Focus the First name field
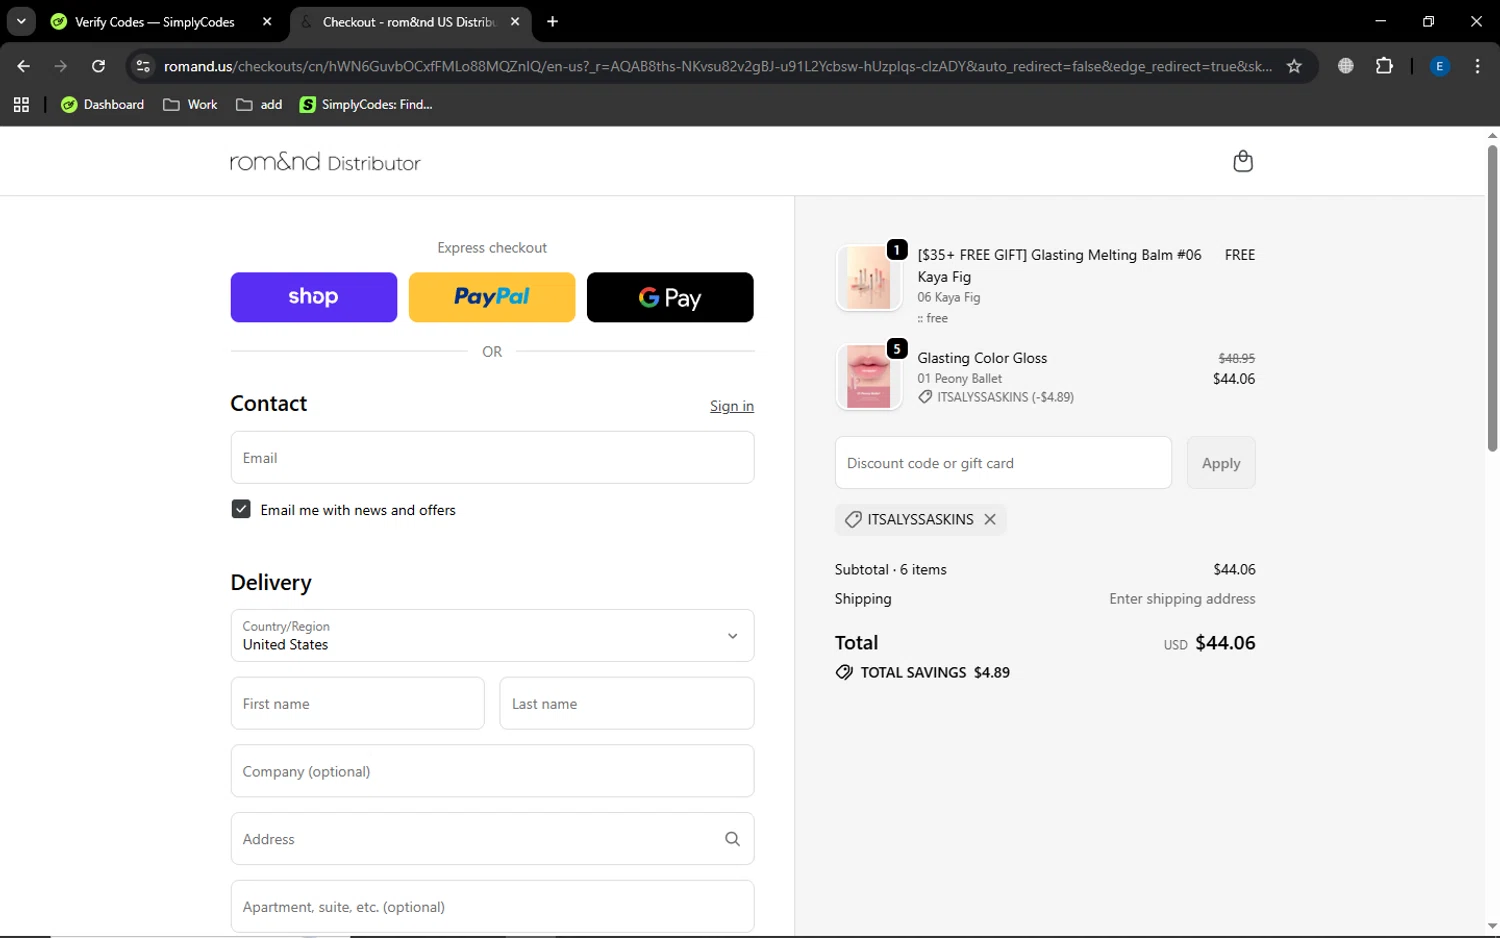 (357, 704)
